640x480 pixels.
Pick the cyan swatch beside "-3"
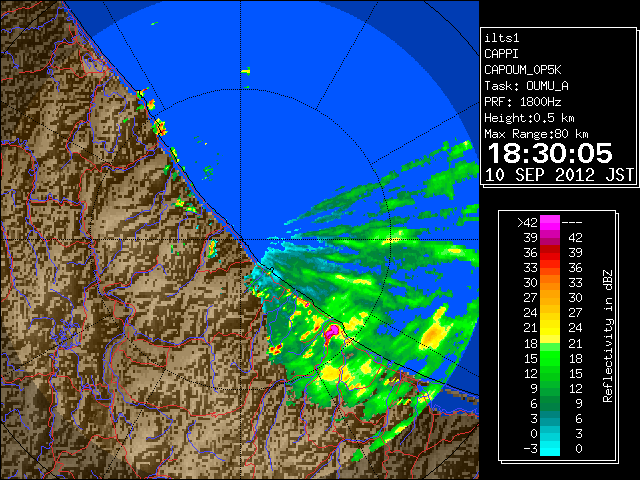point(550,449)
